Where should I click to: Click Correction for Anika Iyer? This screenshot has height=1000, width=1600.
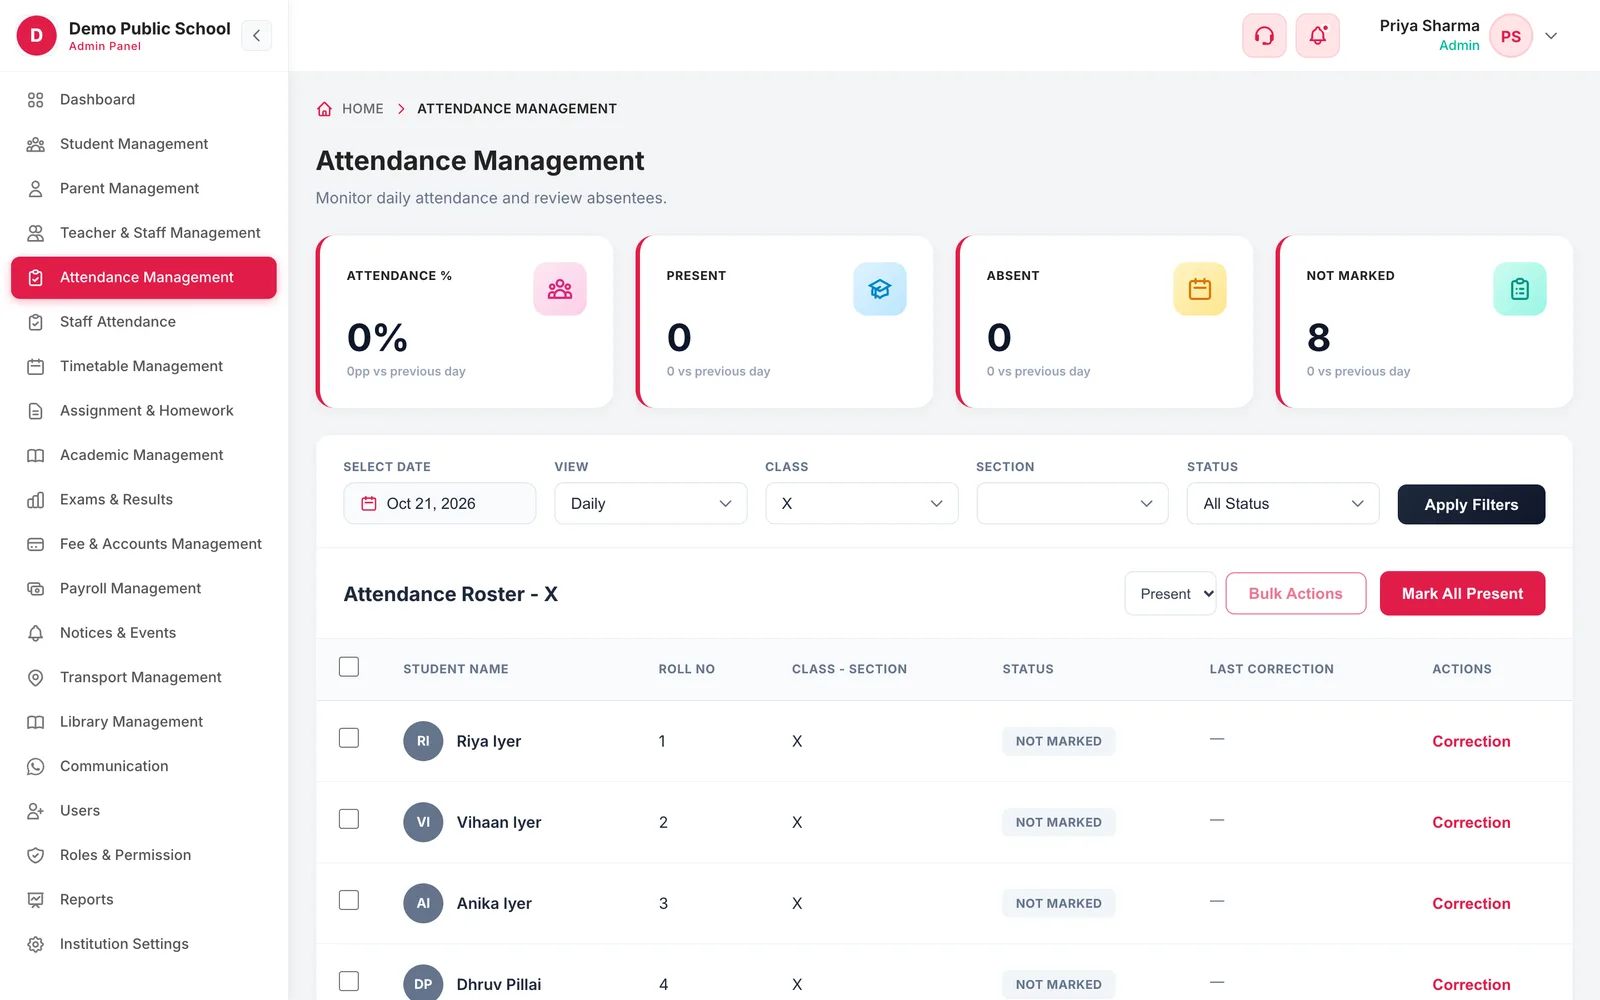(1471, 904)
